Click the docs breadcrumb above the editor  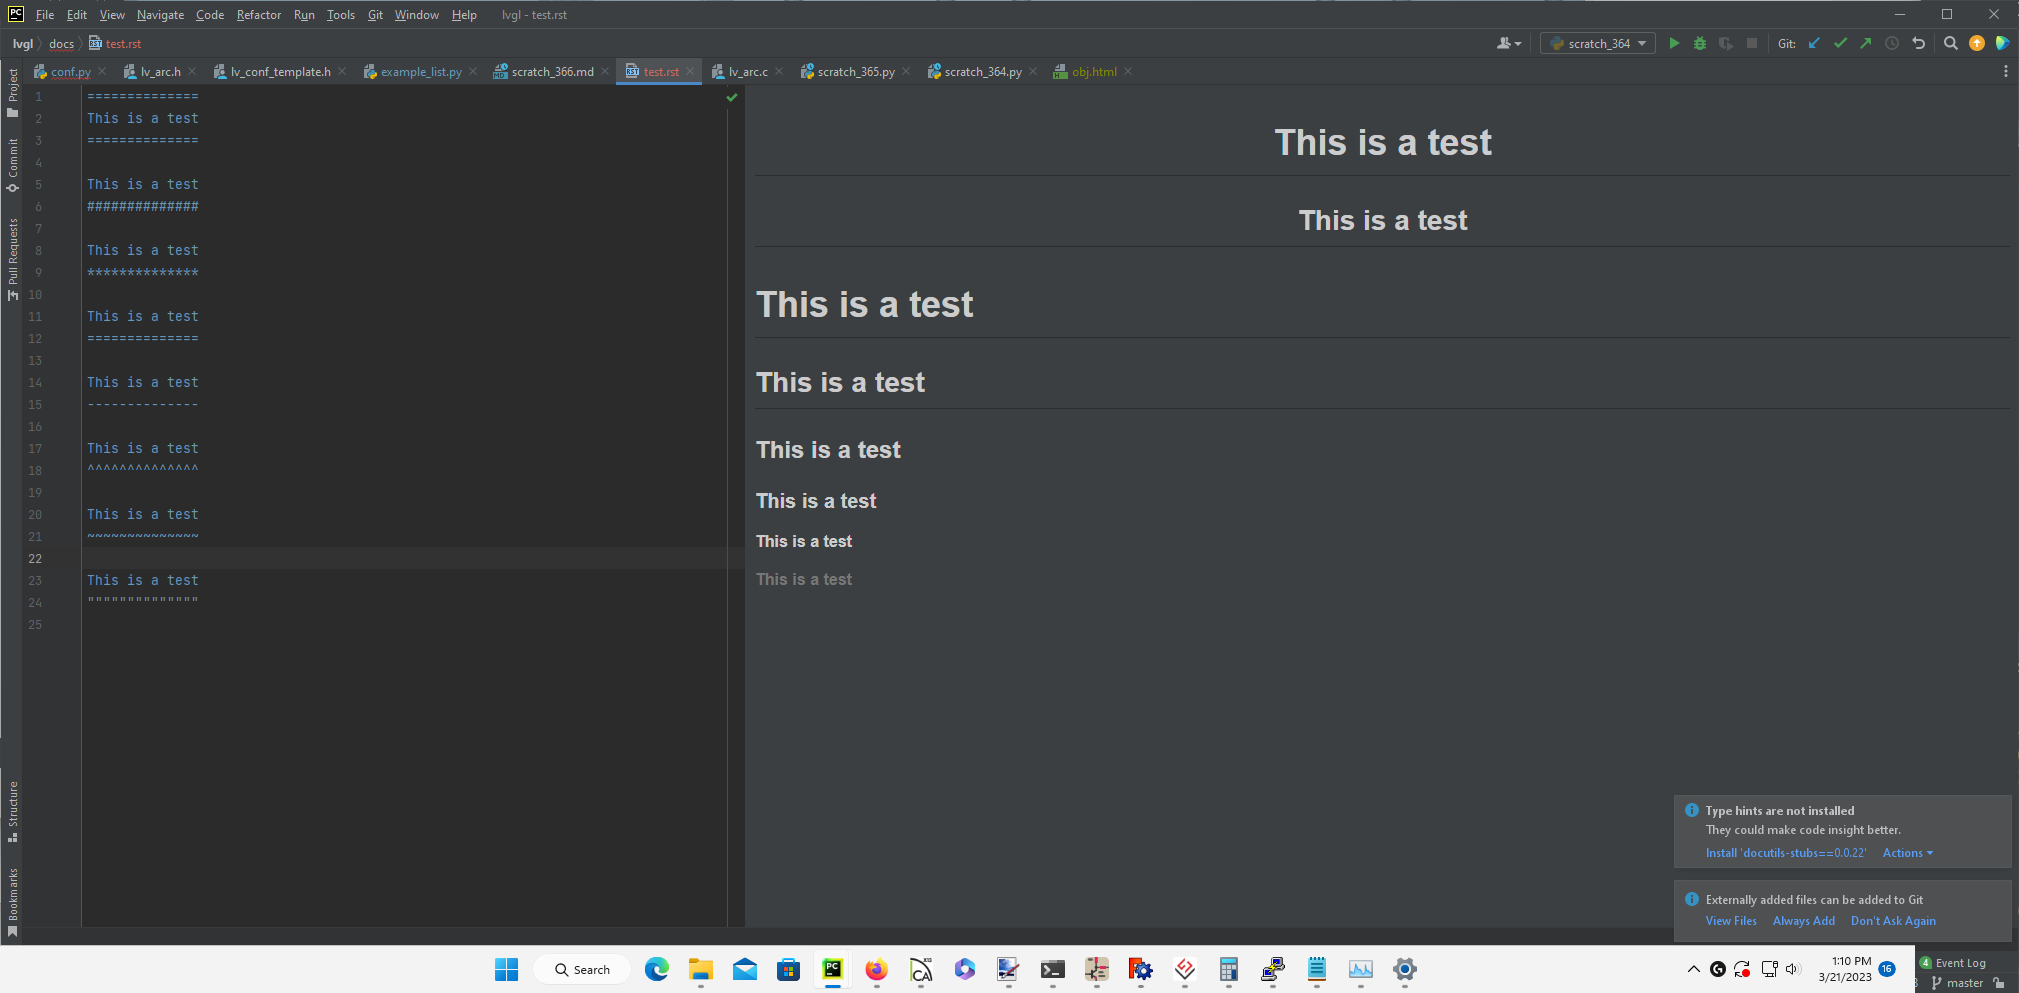pyautogui.click(x=61, y=43)
